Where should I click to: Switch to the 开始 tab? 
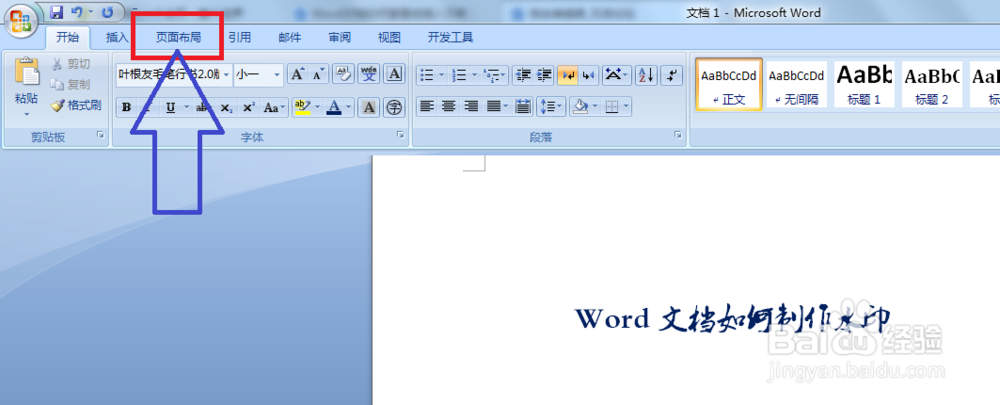pos(68,37)
